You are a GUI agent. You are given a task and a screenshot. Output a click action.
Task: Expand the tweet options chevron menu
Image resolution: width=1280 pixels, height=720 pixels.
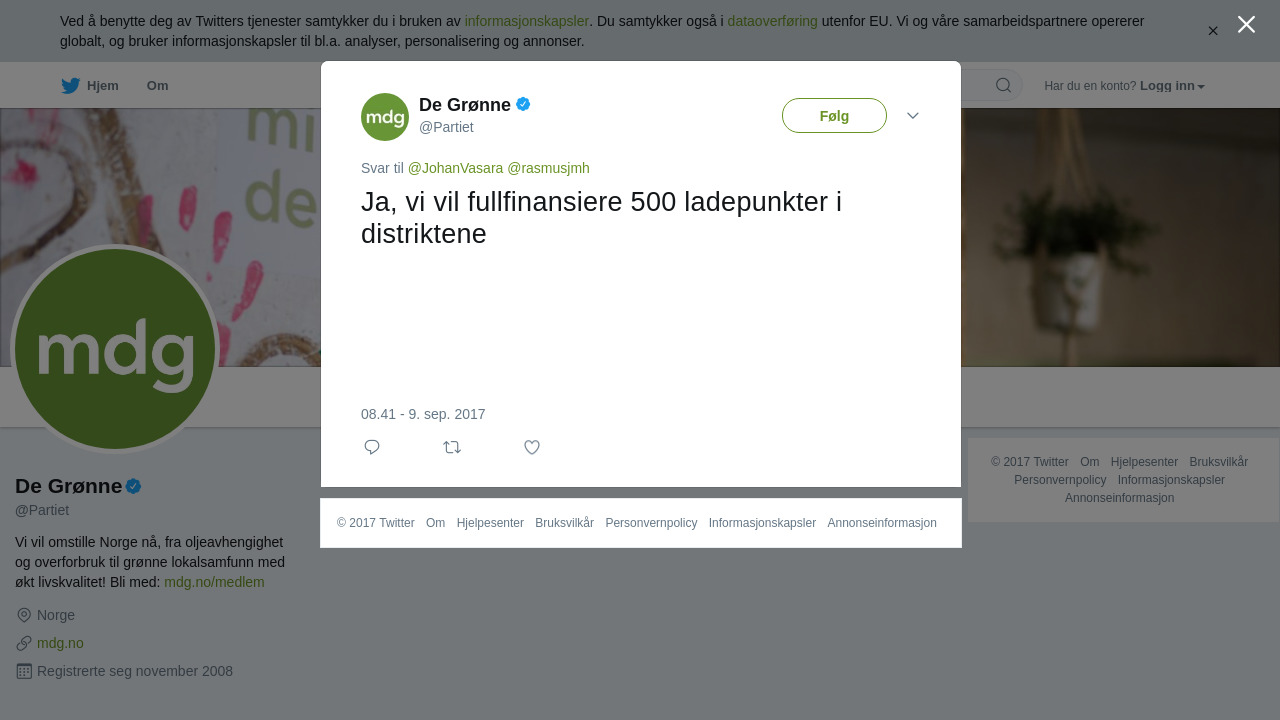(x=913, y=116)
